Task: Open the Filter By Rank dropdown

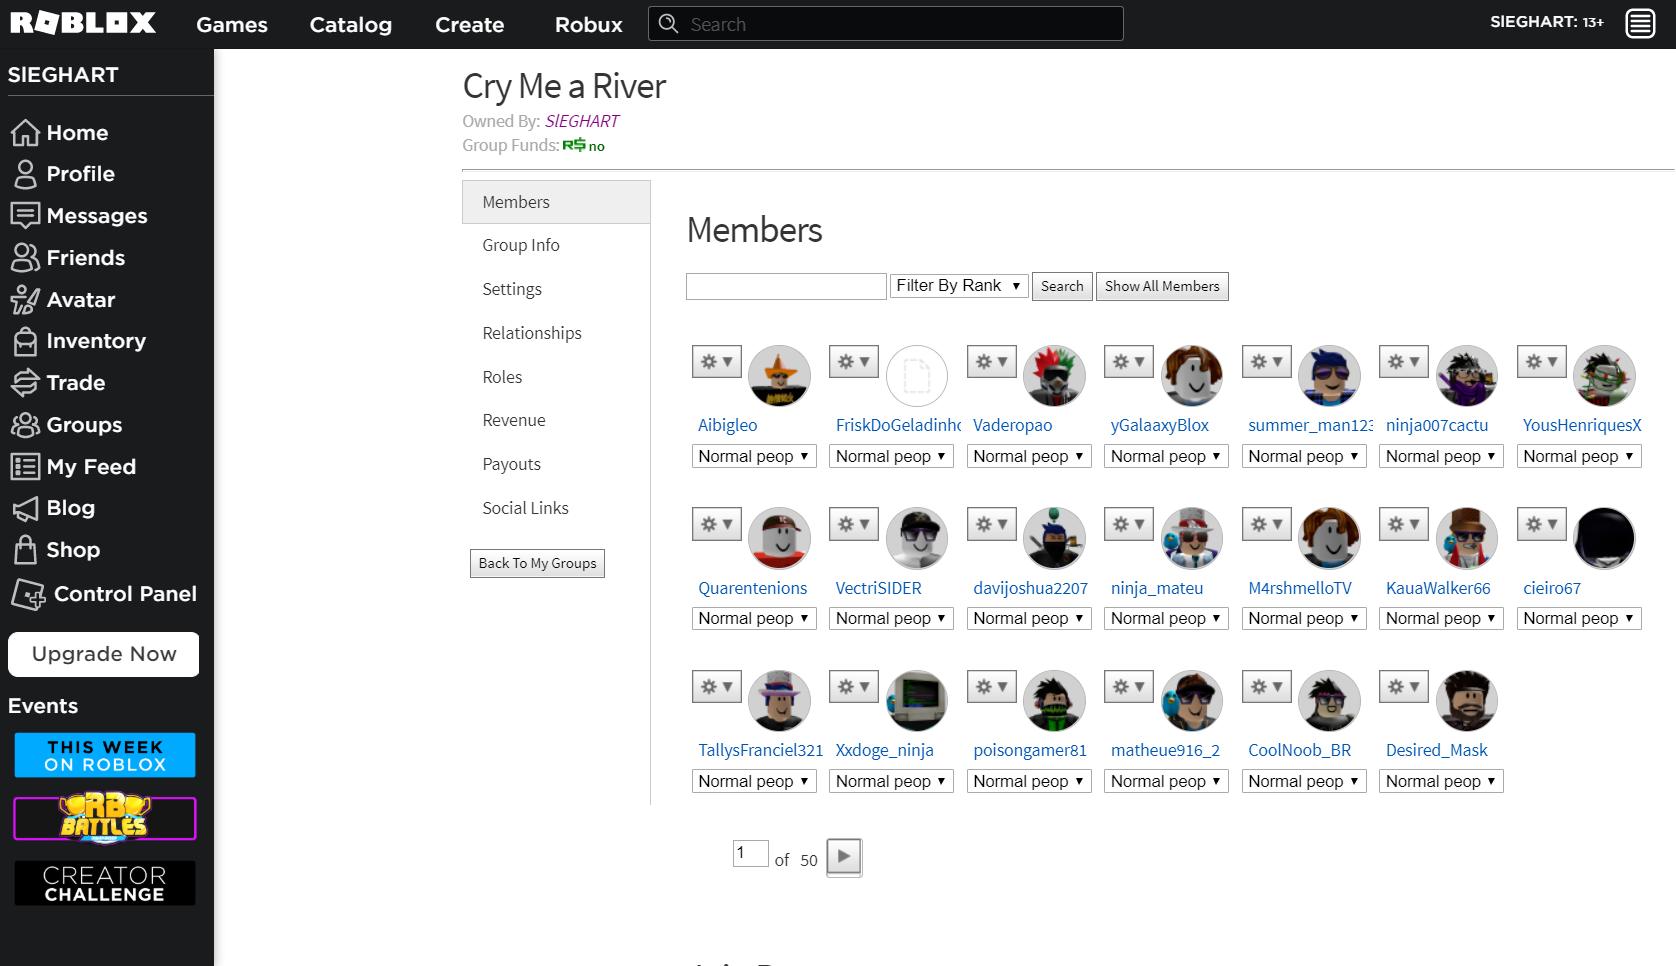Action: click(959, 286)
